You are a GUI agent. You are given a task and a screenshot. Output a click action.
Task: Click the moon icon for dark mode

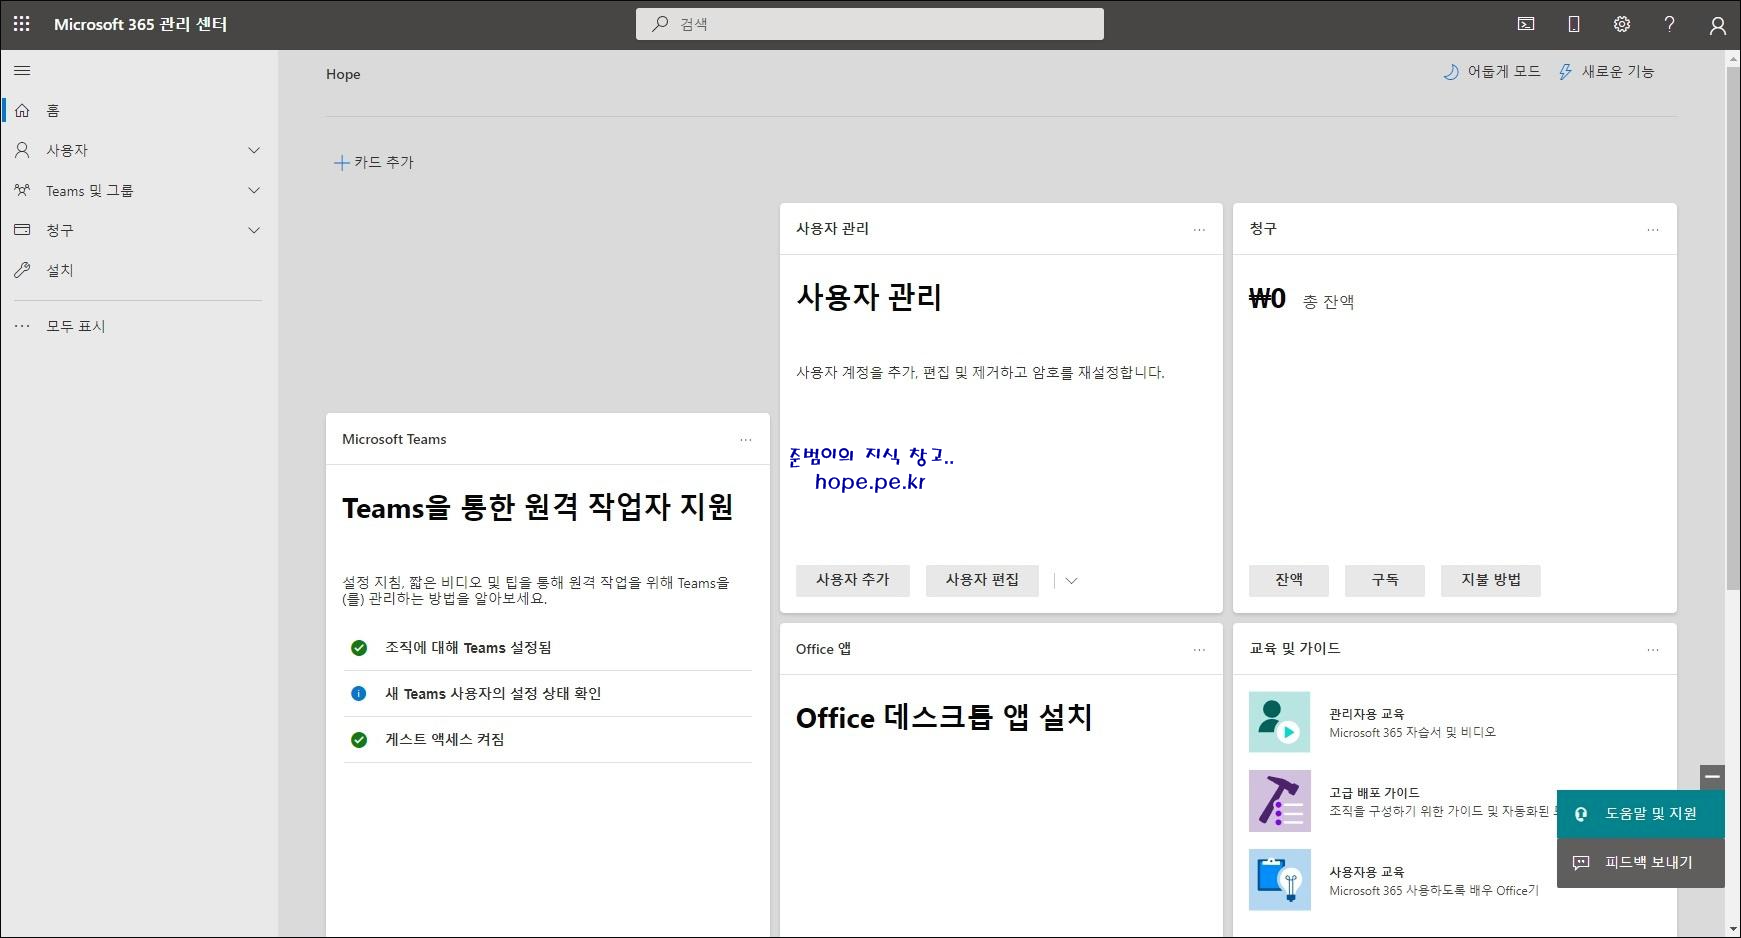(x=1451, y=72)
